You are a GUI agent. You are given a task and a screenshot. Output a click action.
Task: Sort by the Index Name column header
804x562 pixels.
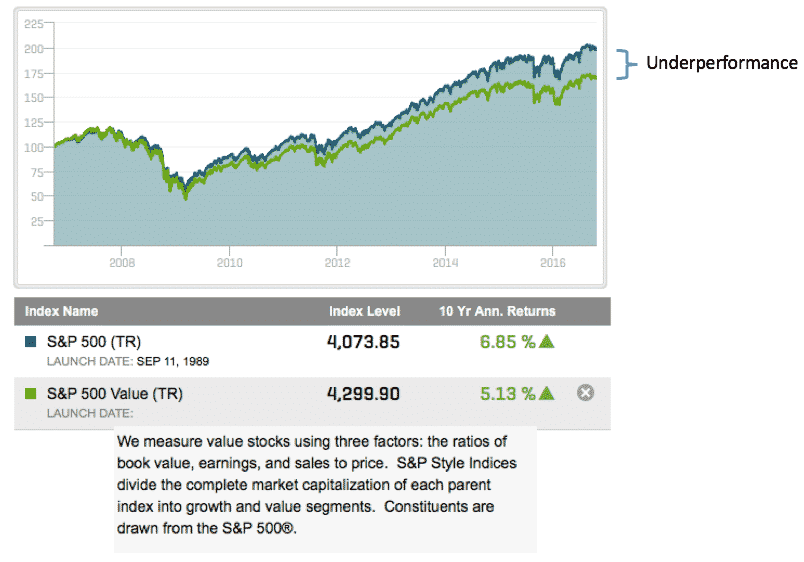pyautogui.click(x=61, y=311)
